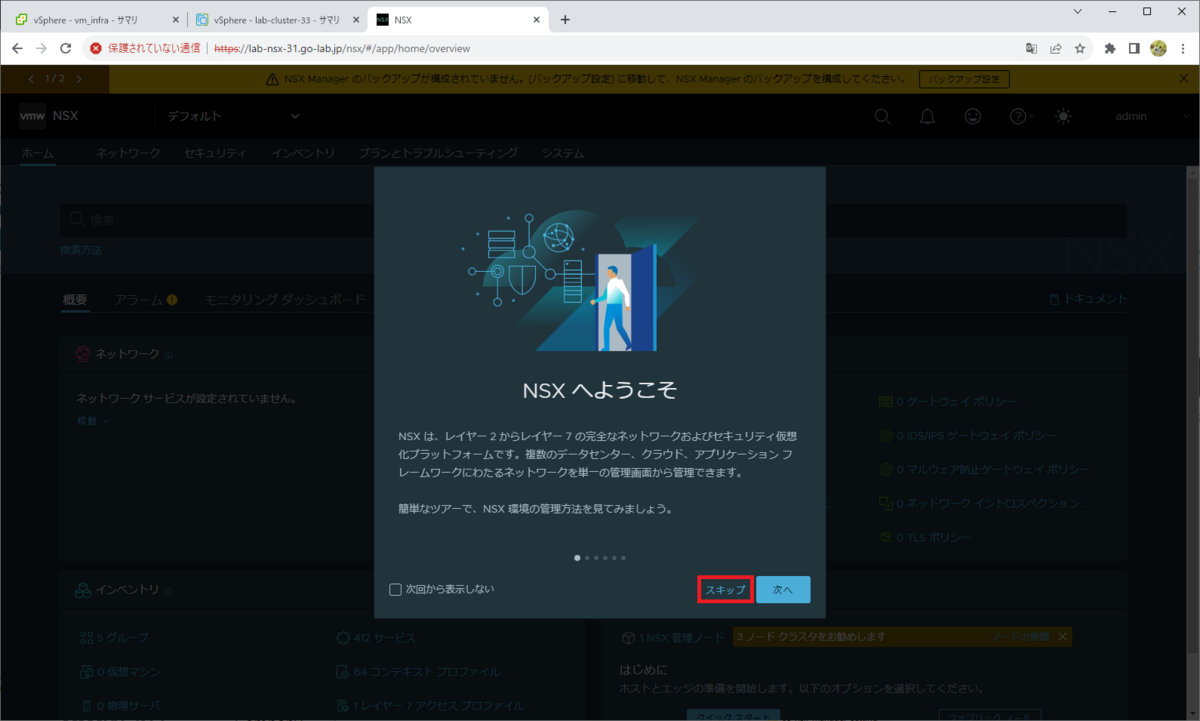Click the NSX search input field
Screen dimensions: 1200x721
593,220
